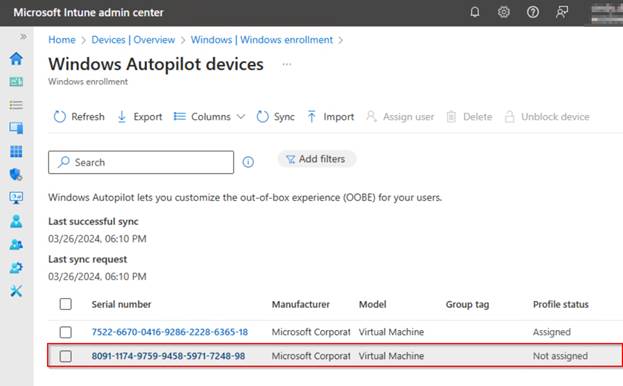The height and width of the screenshot is (386, 623).
Task: Click the Delete command
Action: click(469, 117)
